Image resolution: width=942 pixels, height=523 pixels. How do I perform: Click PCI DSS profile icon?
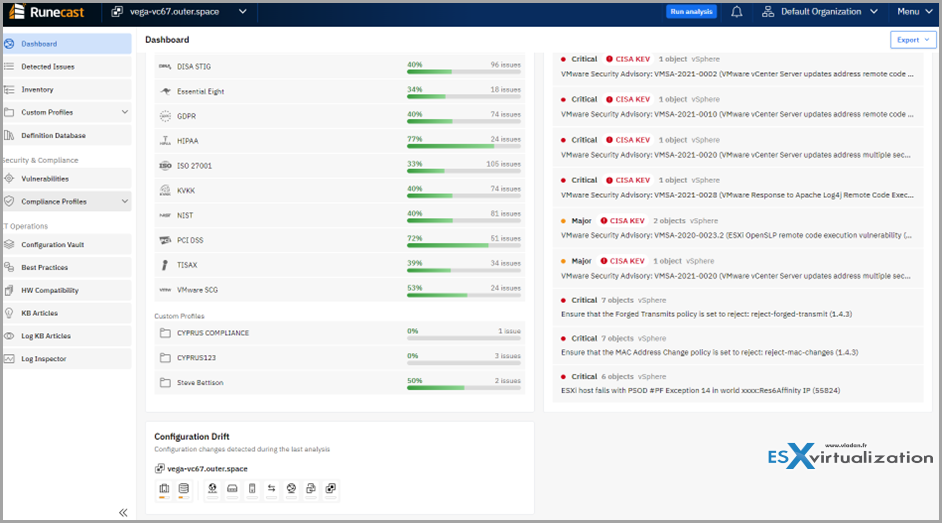click(x=165, y=240)
